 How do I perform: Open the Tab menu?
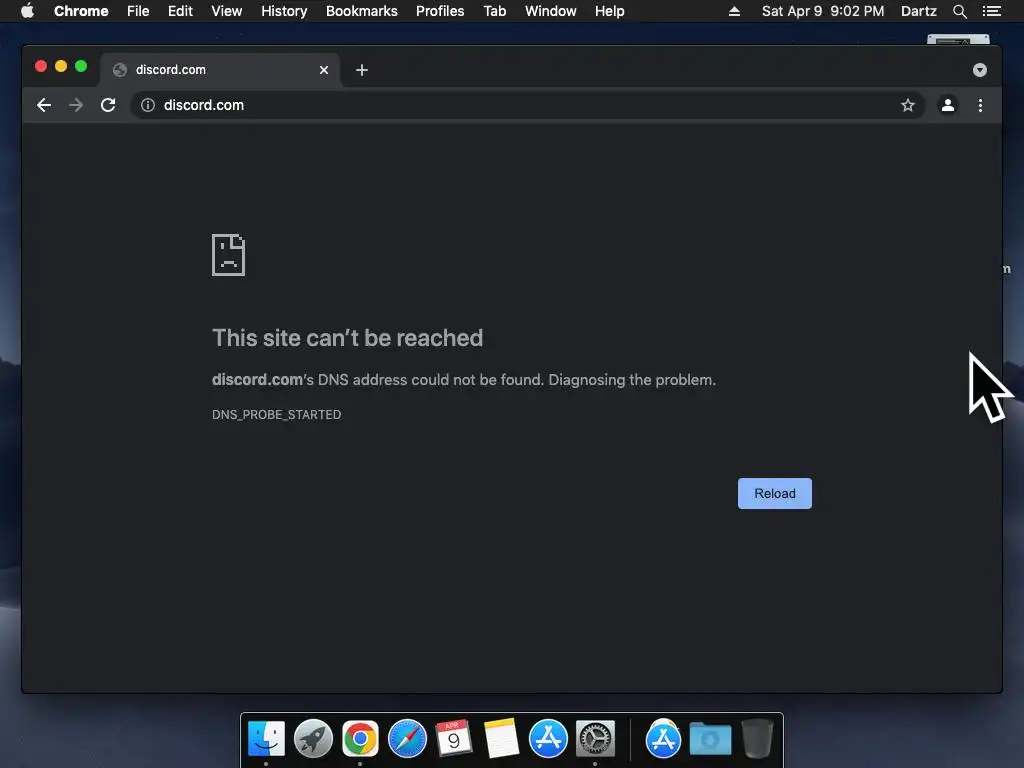(494, 11)
